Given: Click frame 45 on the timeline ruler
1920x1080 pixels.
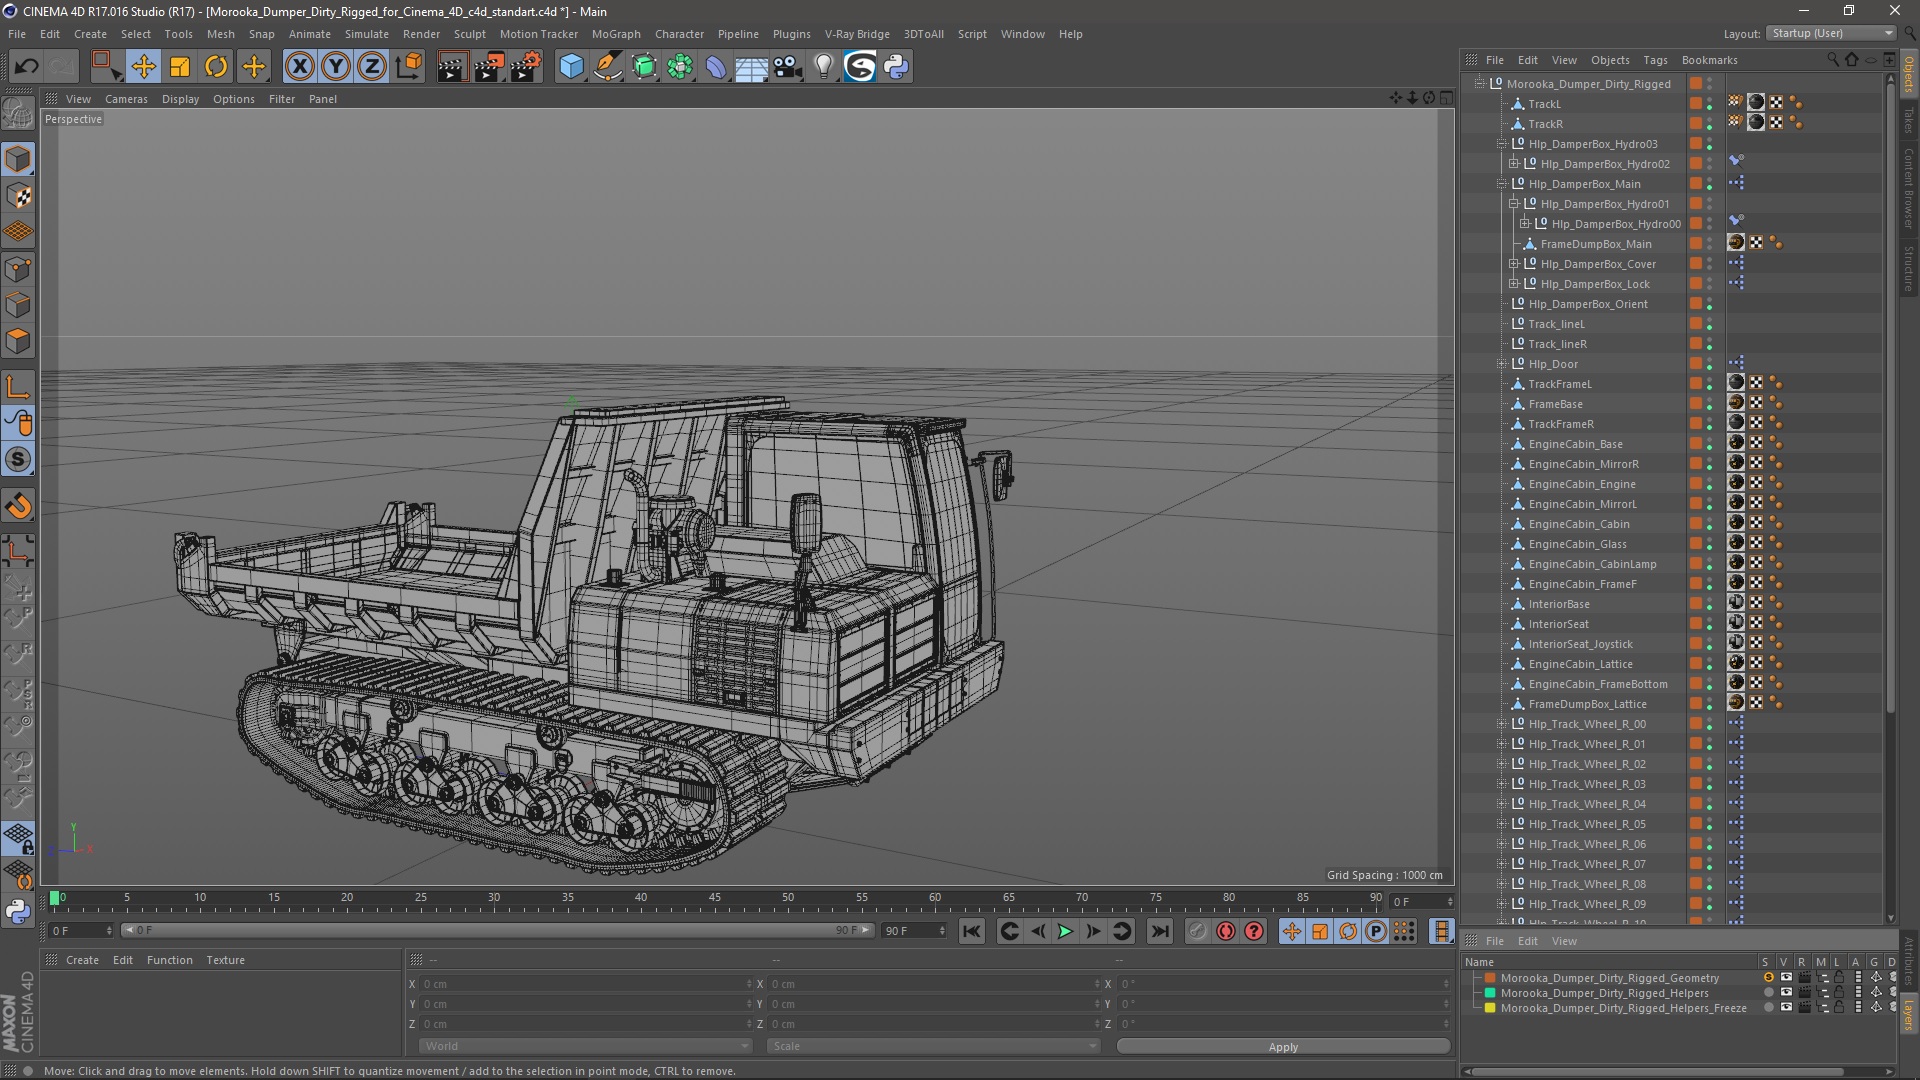Looking at the screenshot, I should (714, 898).
